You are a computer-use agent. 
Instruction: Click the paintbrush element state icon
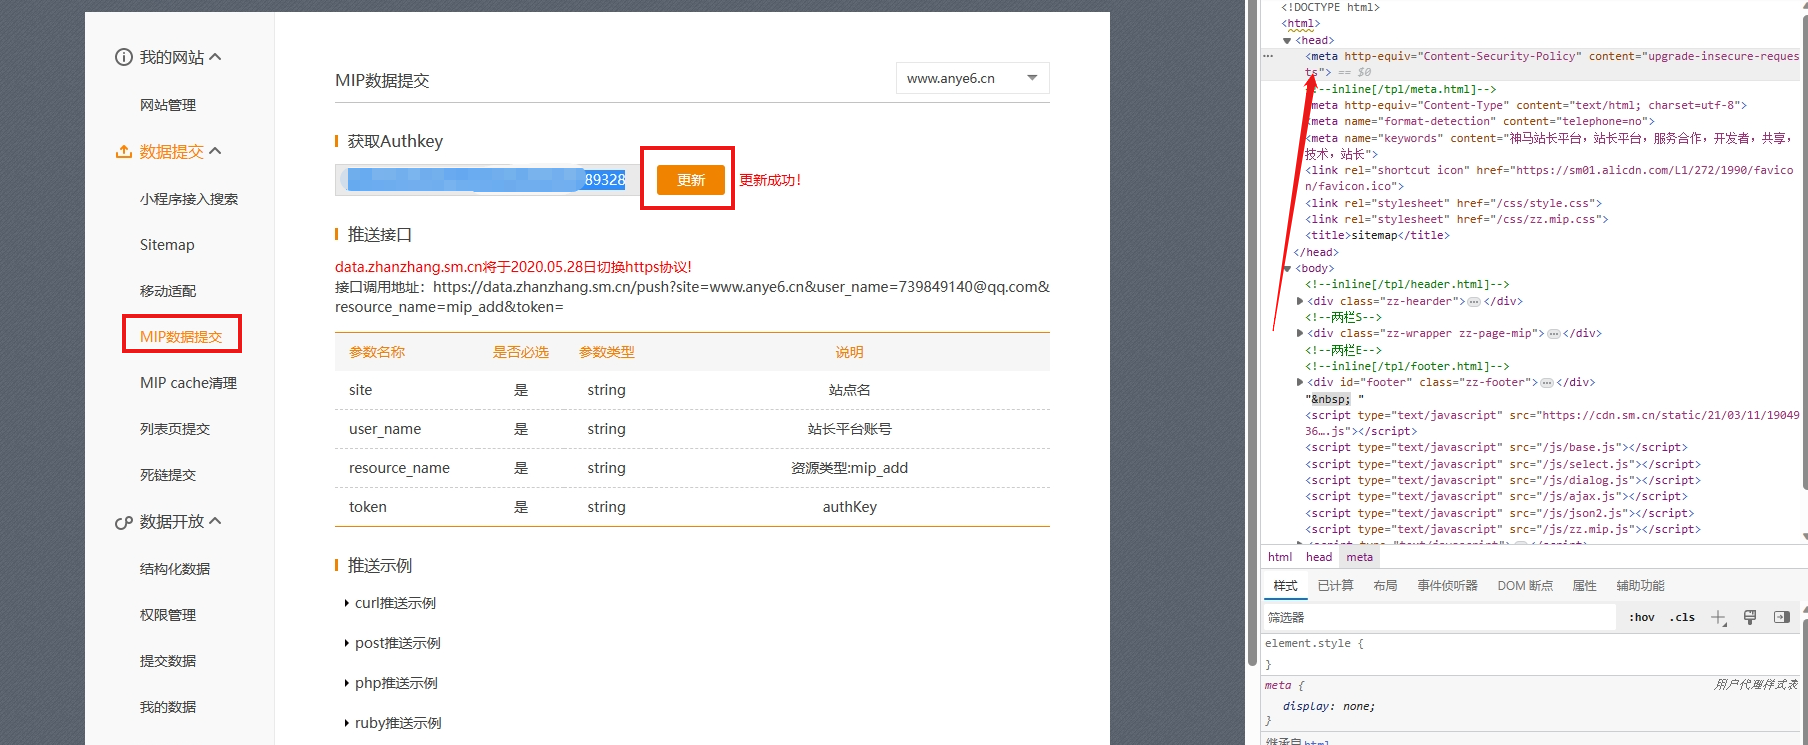pyautogui.click(x=1750, y=617)
